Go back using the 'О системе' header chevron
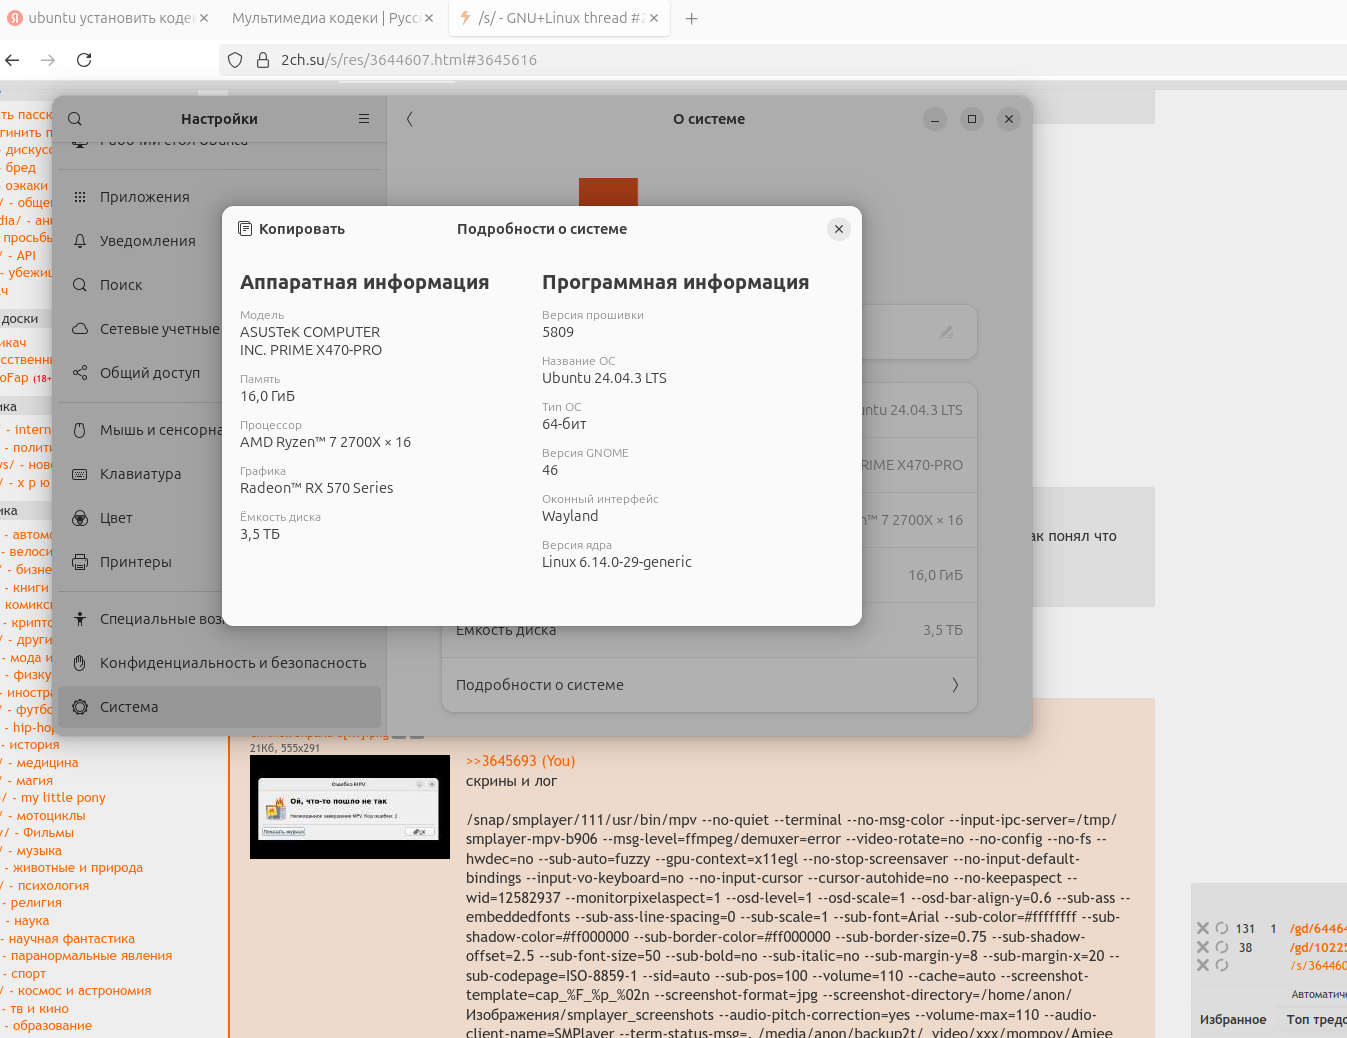Image resolution: width=1347 pixels, height=1038 pixels. pos(409,119)
